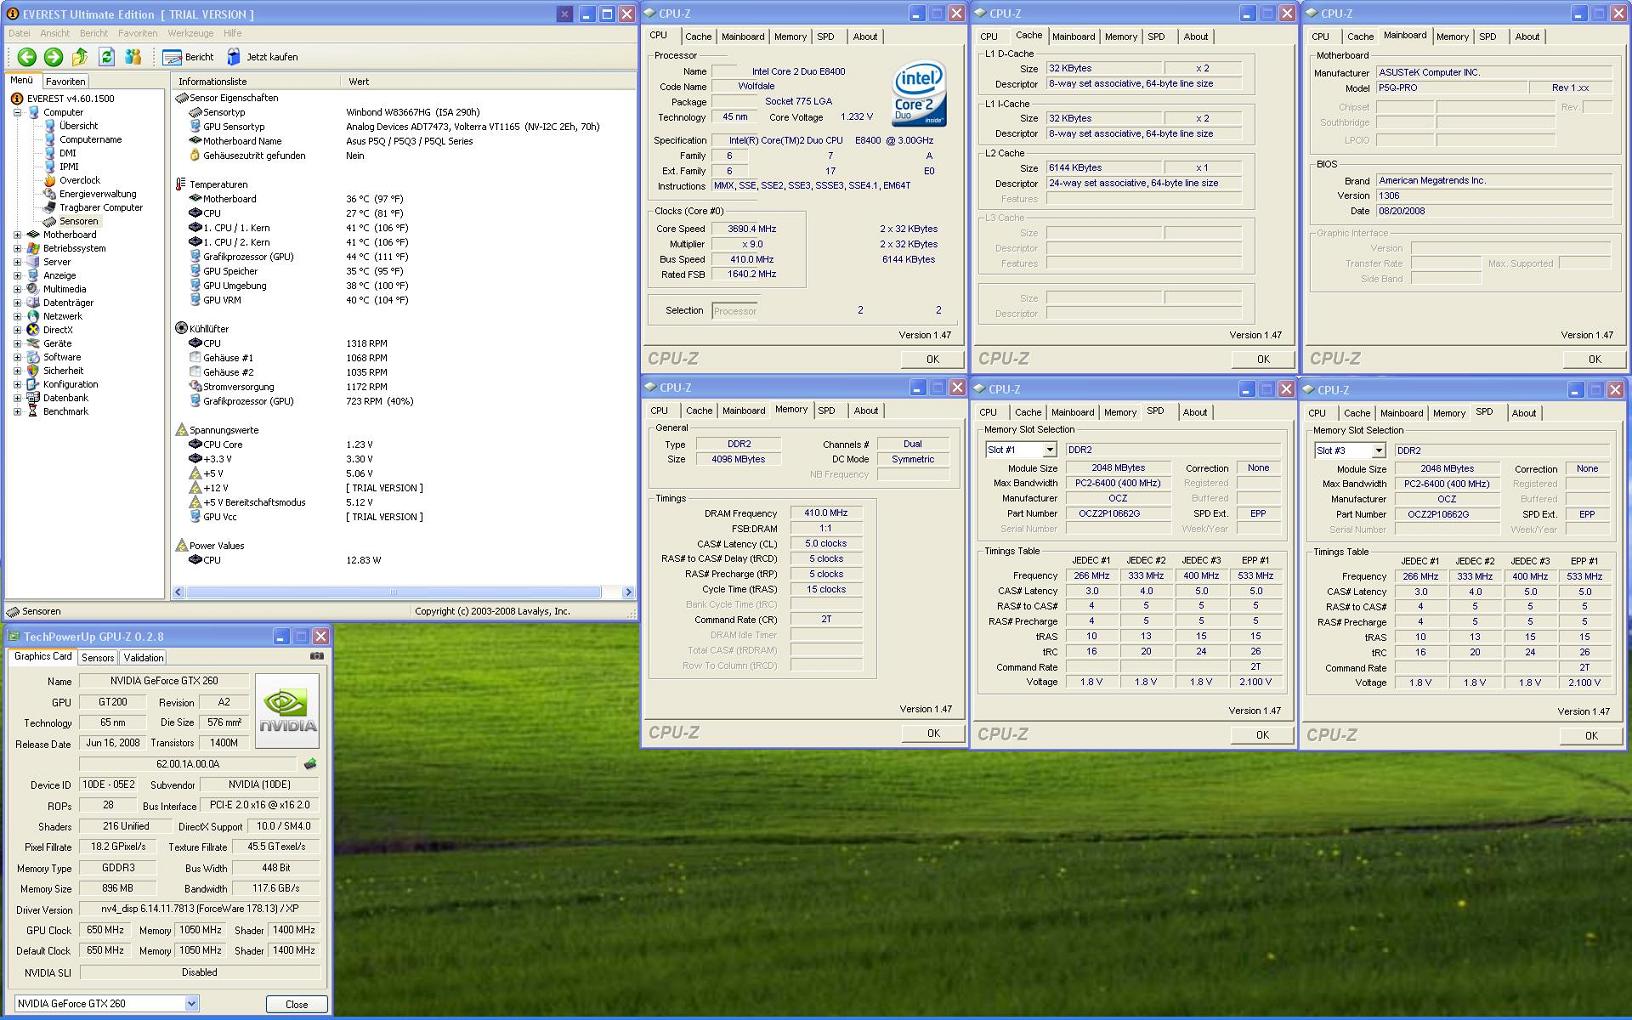Click the BIOS save chip icon in GPU-Z

(x=310, y=764)
